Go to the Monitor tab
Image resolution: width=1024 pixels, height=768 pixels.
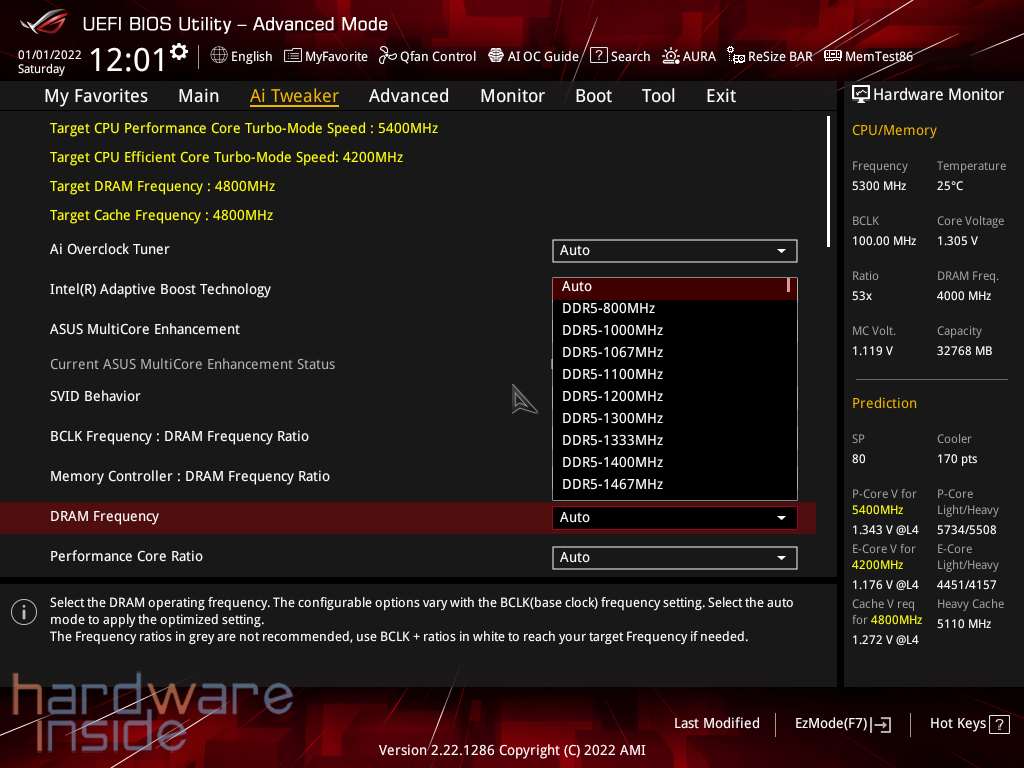512,96
